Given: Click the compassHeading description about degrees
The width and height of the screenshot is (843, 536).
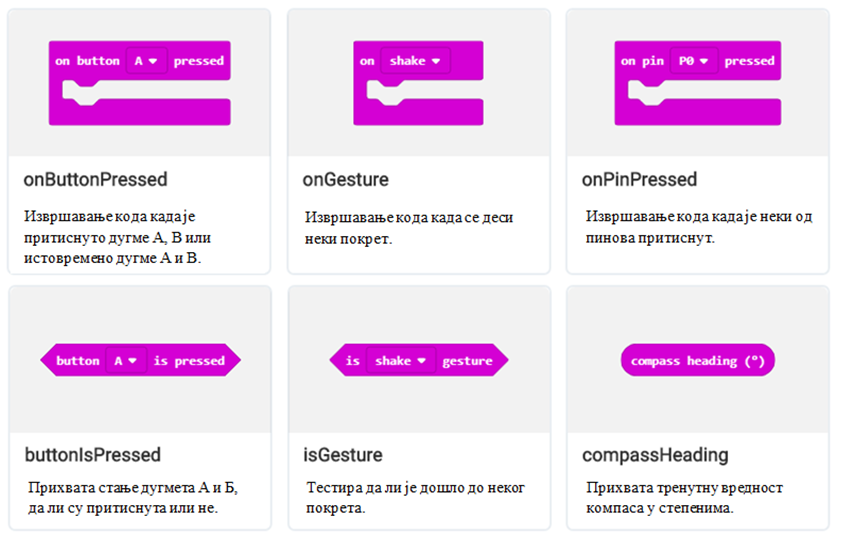Looking at the screenshot, I should [x=684, y=497].
